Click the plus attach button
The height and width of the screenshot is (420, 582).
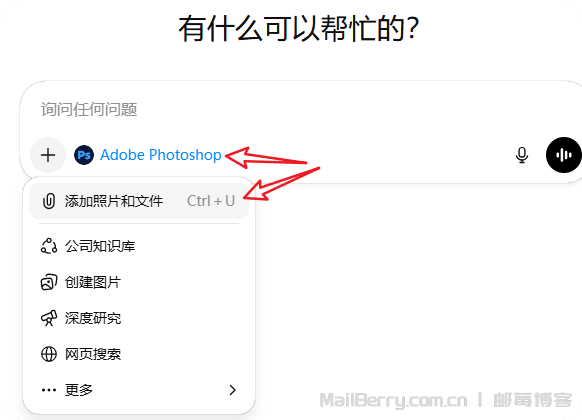[48, 155]
